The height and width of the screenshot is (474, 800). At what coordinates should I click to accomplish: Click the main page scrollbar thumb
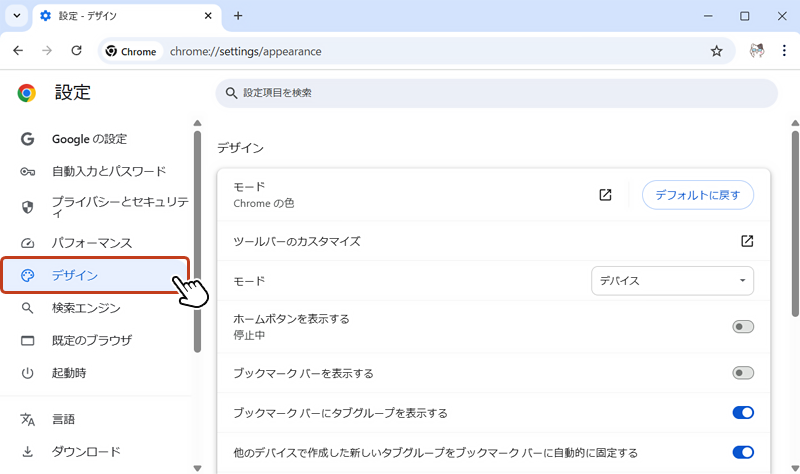(795, 223)
